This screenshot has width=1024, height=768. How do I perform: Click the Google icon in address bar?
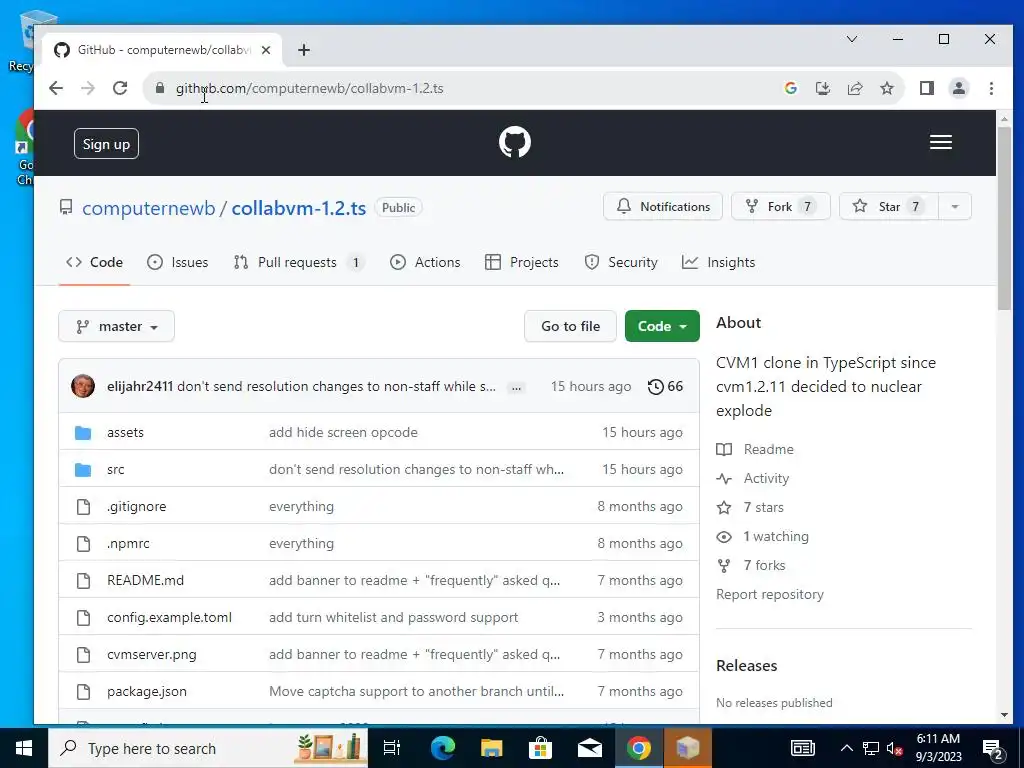coord(790,88)
